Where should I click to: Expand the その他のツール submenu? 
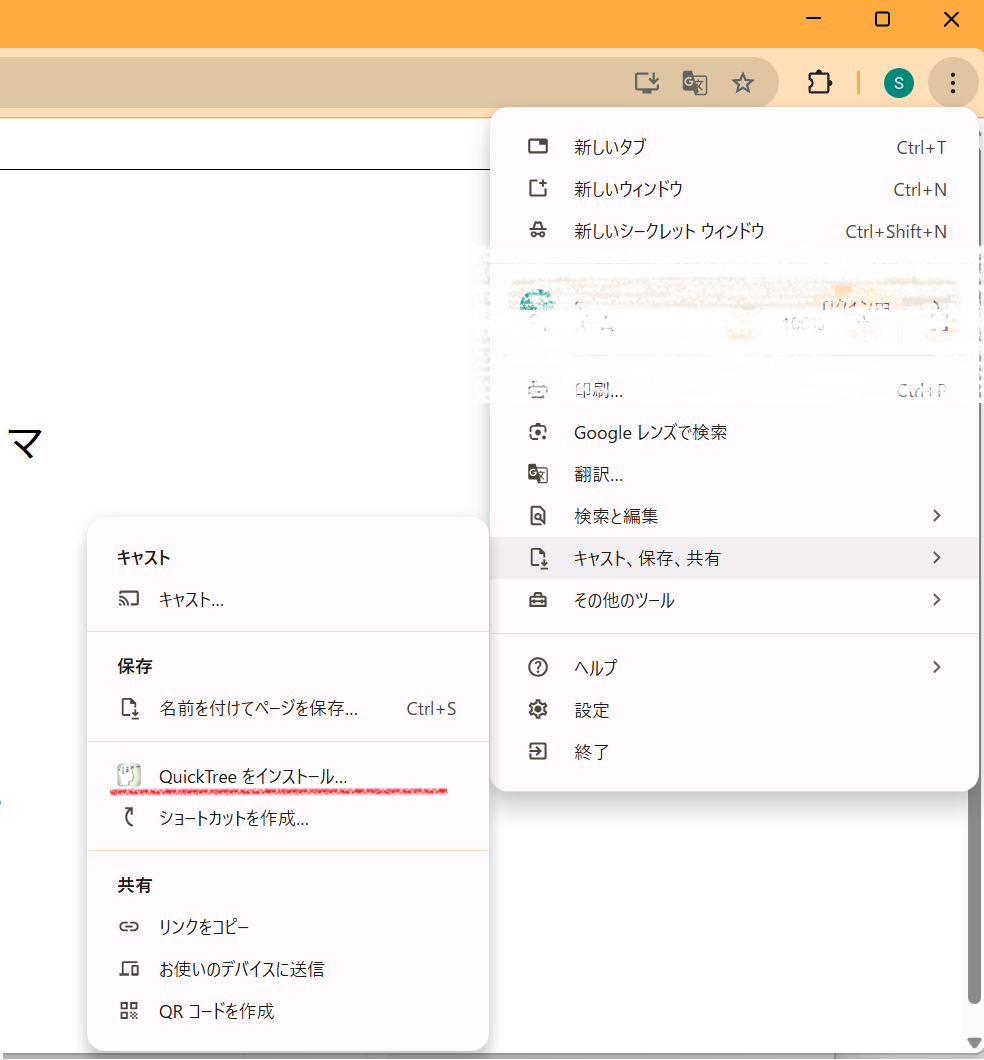pyautogui.click(x=937, y=600)
